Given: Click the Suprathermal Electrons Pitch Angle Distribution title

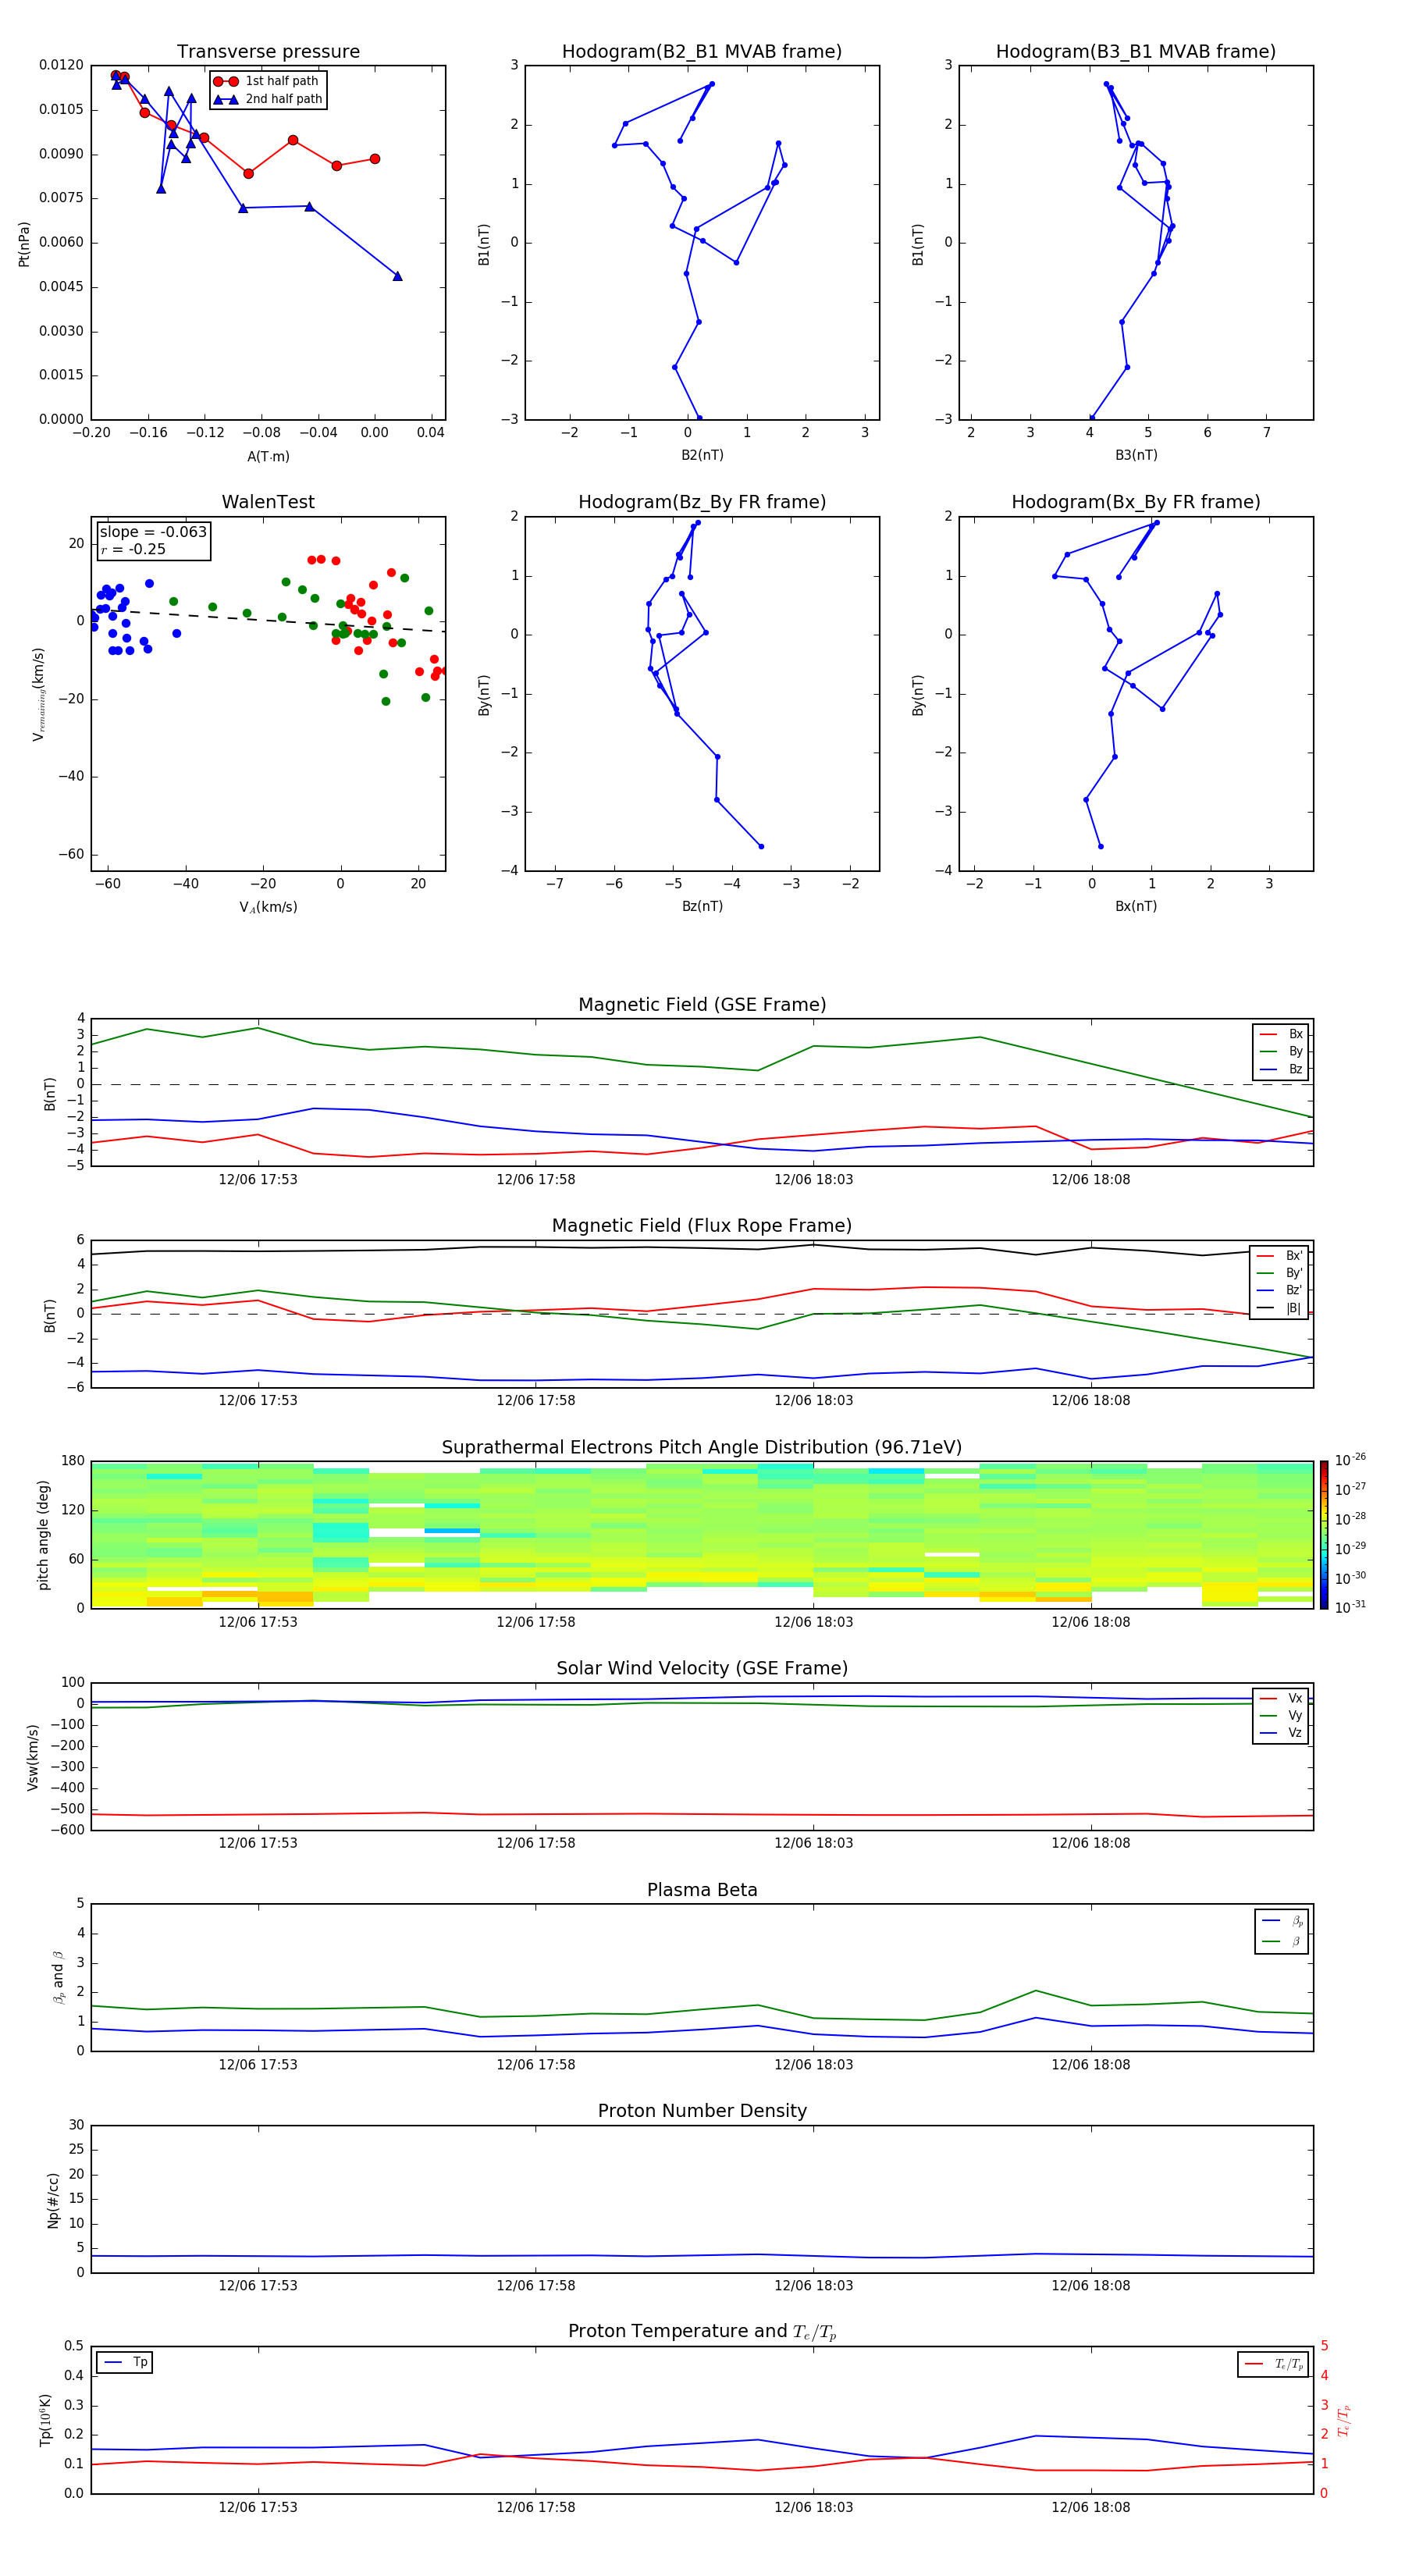Looking at the screenshot, I should (702, 1448).
